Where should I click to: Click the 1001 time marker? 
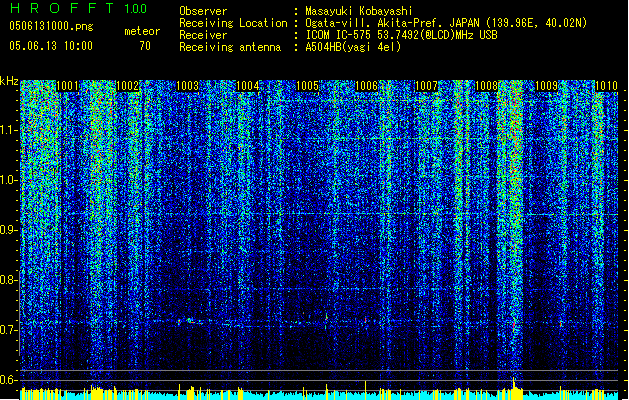[x=67, y=86]
